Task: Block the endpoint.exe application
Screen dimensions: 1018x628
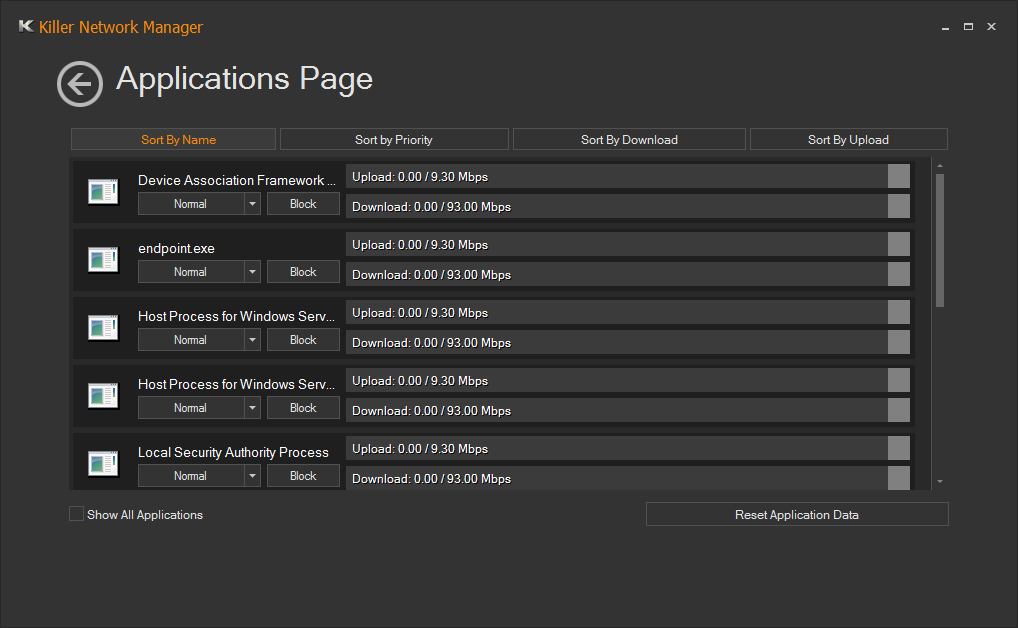Action: point(303,272)
